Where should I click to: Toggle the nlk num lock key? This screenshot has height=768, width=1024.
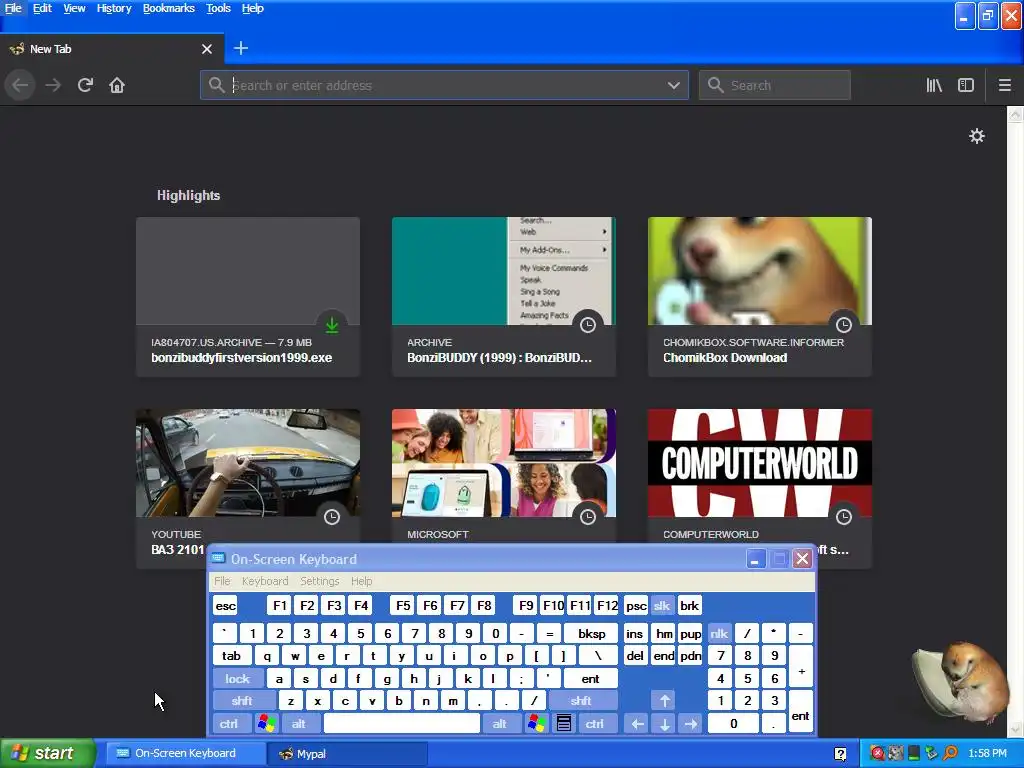(x=719, y=633)
